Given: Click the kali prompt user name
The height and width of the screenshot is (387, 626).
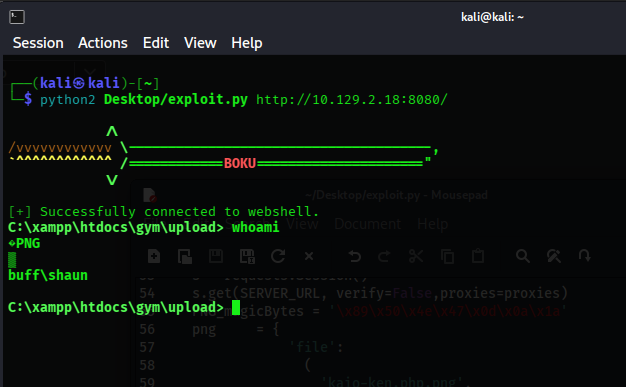Looking at the screenshot, I should (56, 83).
